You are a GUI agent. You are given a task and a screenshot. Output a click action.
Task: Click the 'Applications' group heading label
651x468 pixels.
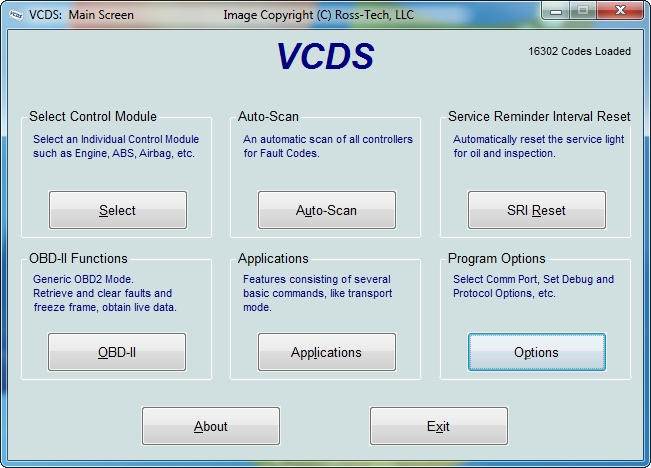click(273, 258)
